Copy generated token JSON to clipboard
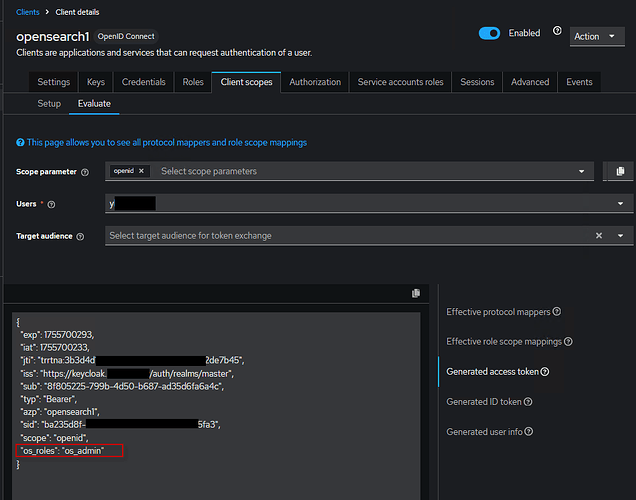 tap(416, 293)
